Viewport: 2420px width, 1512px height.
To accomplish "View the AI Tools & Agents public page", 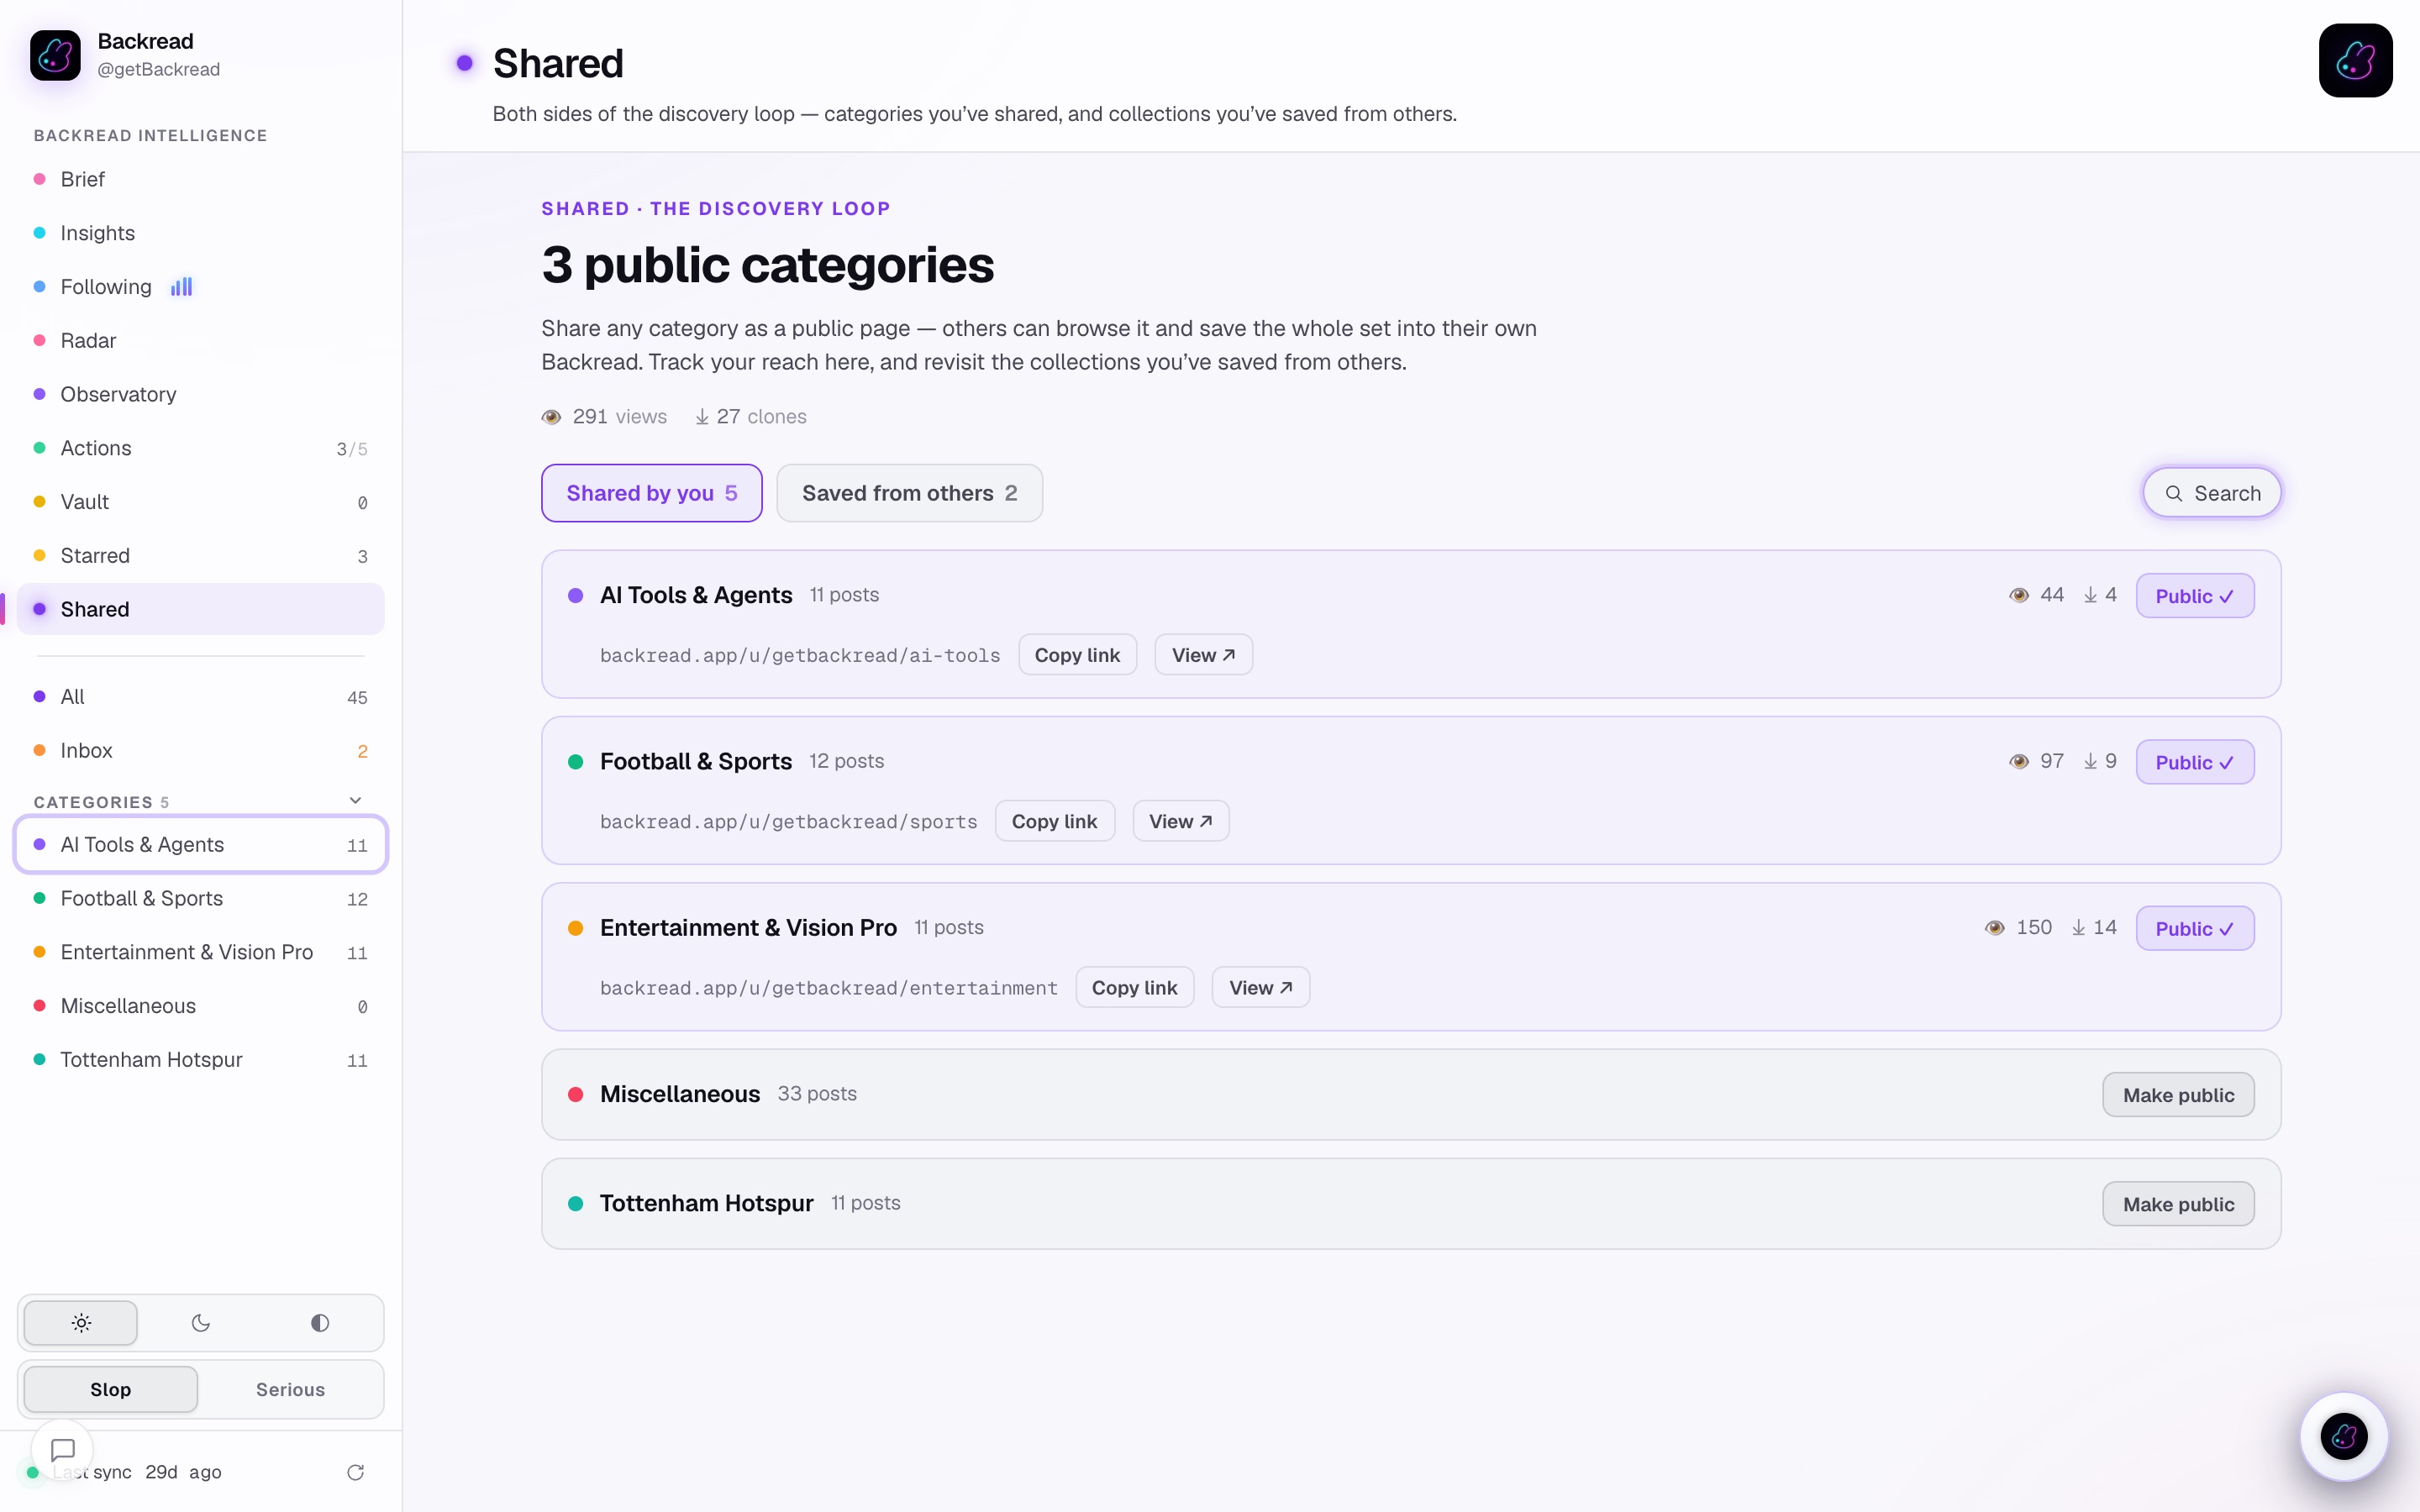I will pyautogui.click(x=1203, y=655).
